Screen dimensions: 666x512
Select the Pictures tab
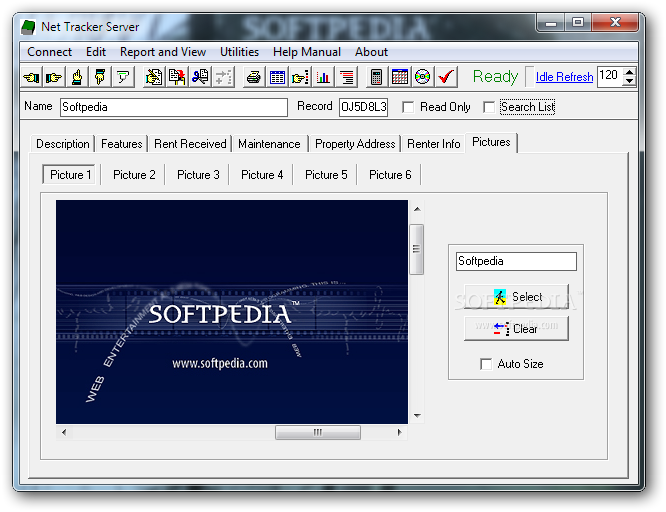click(491, 142)
